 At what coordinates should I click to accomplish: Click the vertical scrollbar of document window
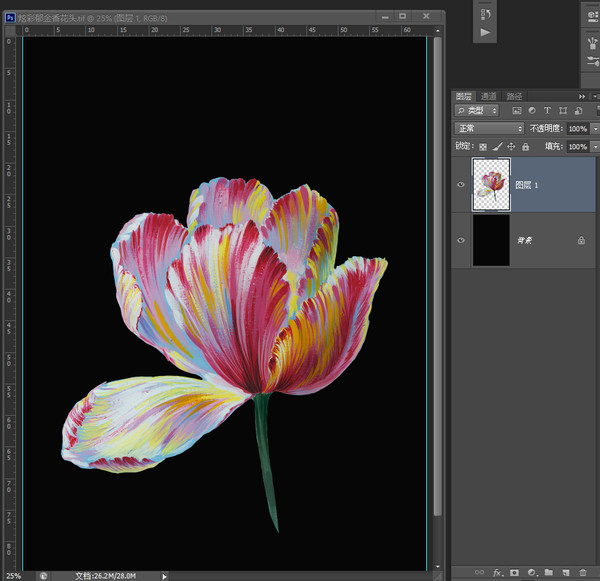[437, 276]
